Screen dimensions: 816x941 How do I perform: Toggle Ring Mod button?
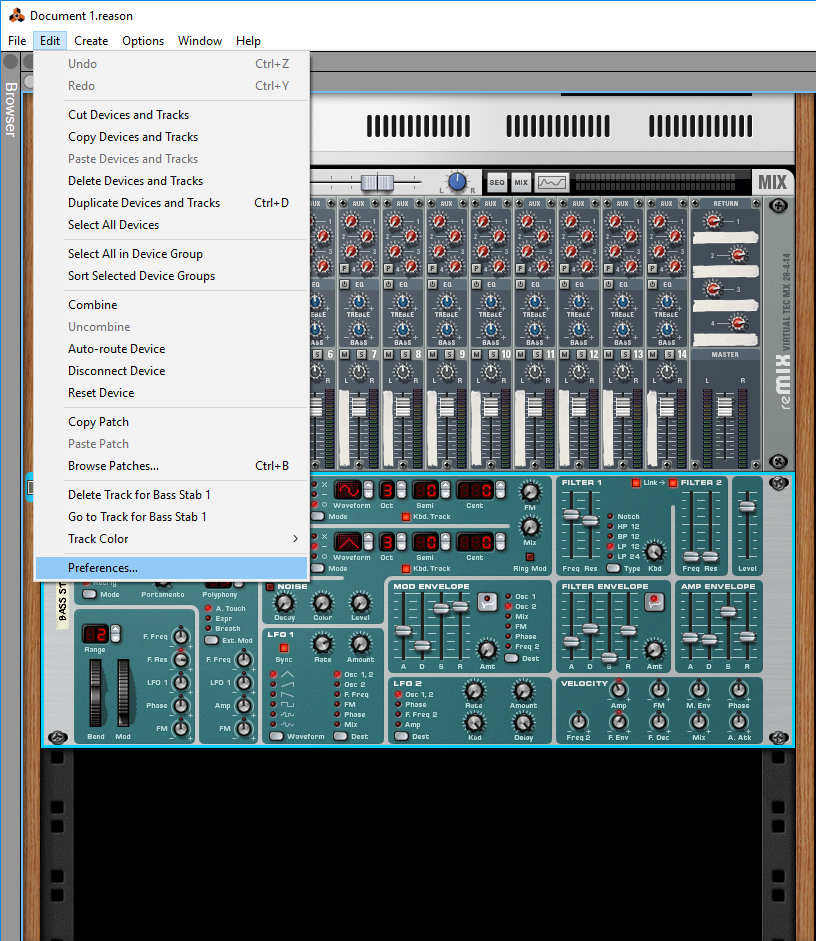point(530,558)
